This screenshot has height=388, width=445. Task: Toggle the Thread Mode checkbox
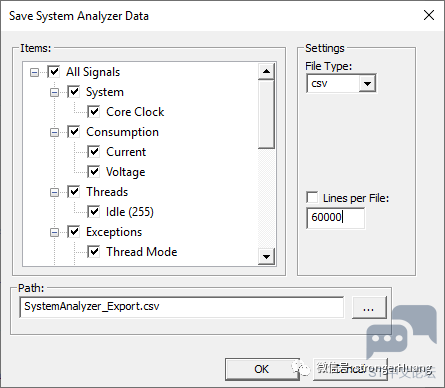(94, 252)
